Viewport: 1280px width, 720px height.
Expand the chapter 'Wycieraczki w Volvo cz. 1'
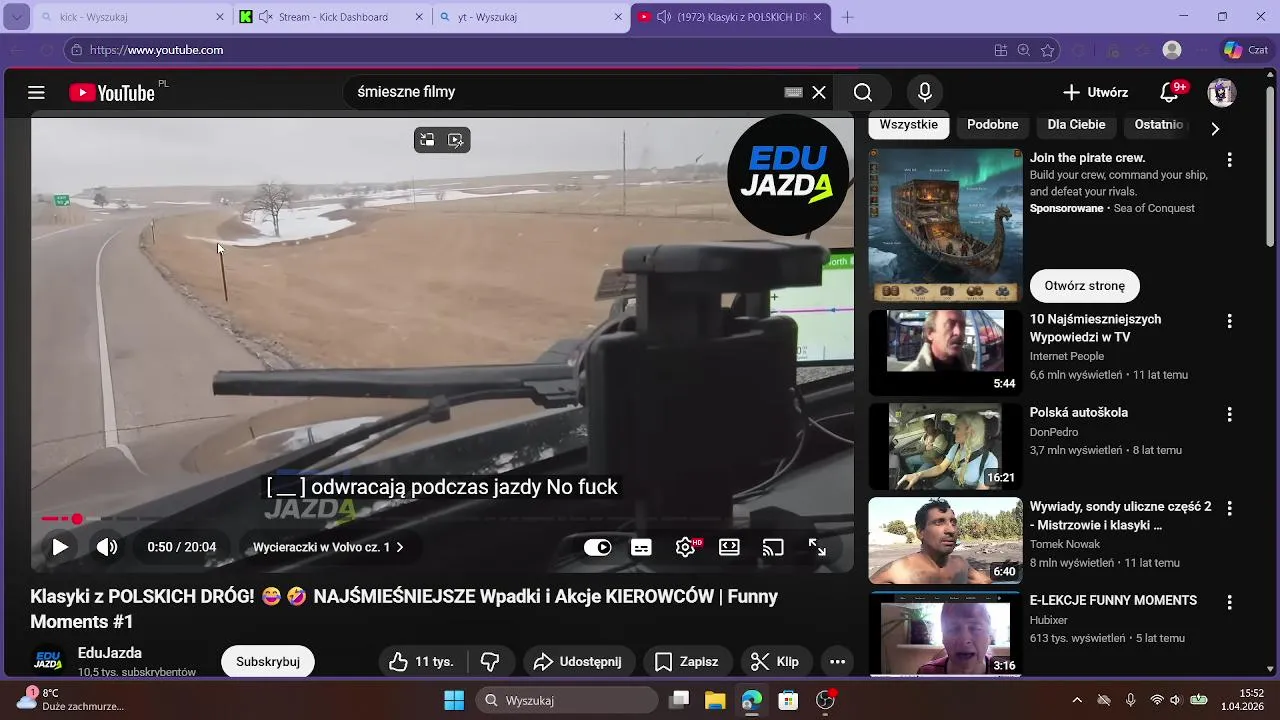328,547
